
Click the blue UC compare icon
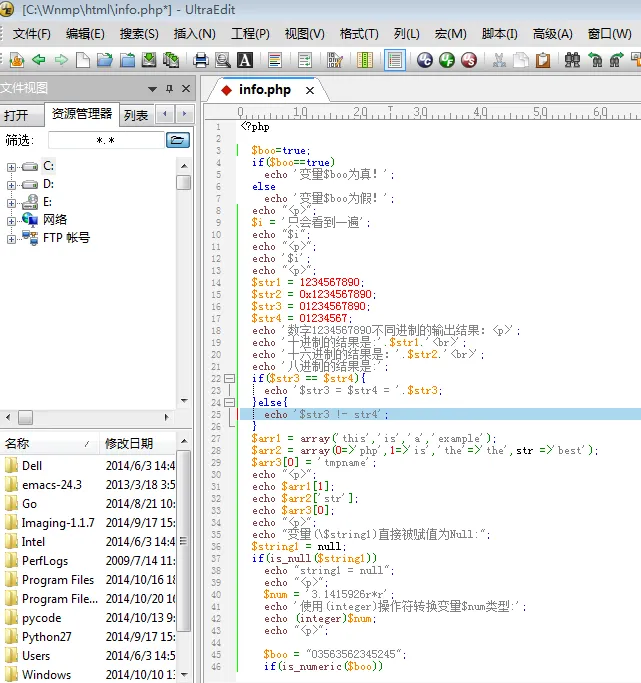[425, 60]
